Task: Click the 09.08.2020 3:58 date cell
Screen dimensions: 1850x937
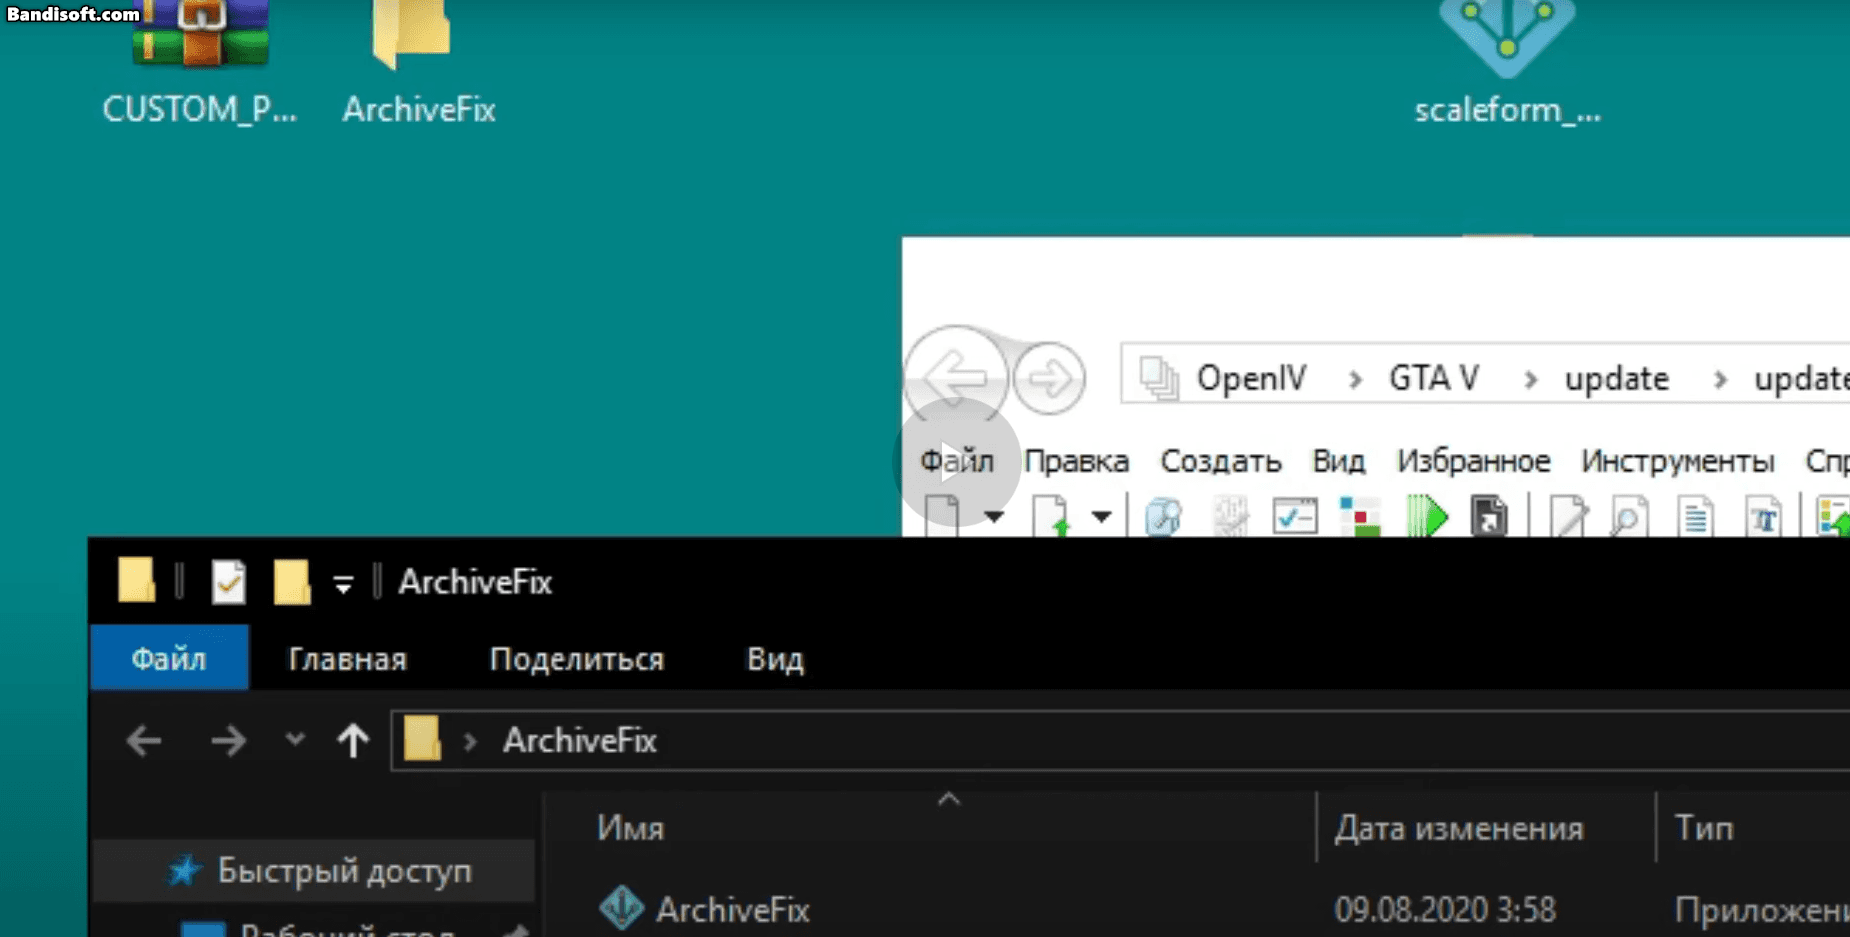Action: coord(1445,910)
